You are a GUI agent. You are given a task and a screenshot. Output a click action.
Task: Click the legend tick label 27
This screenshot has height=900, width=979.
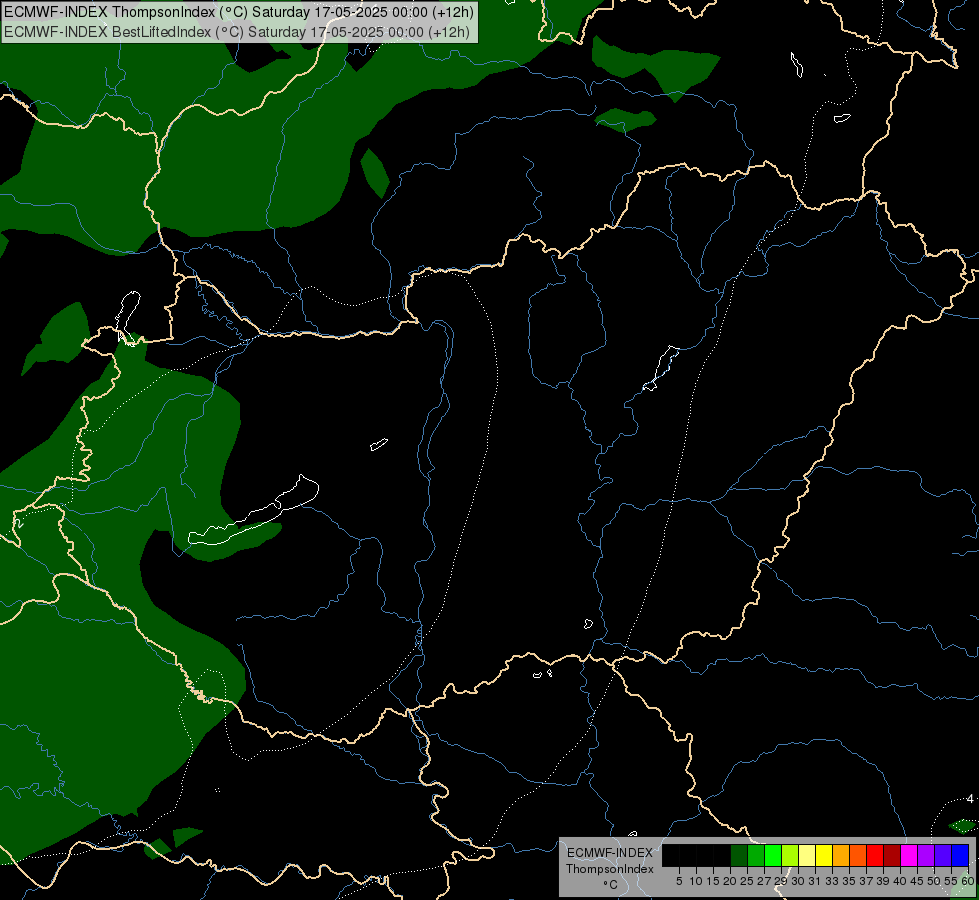[764, 881]
